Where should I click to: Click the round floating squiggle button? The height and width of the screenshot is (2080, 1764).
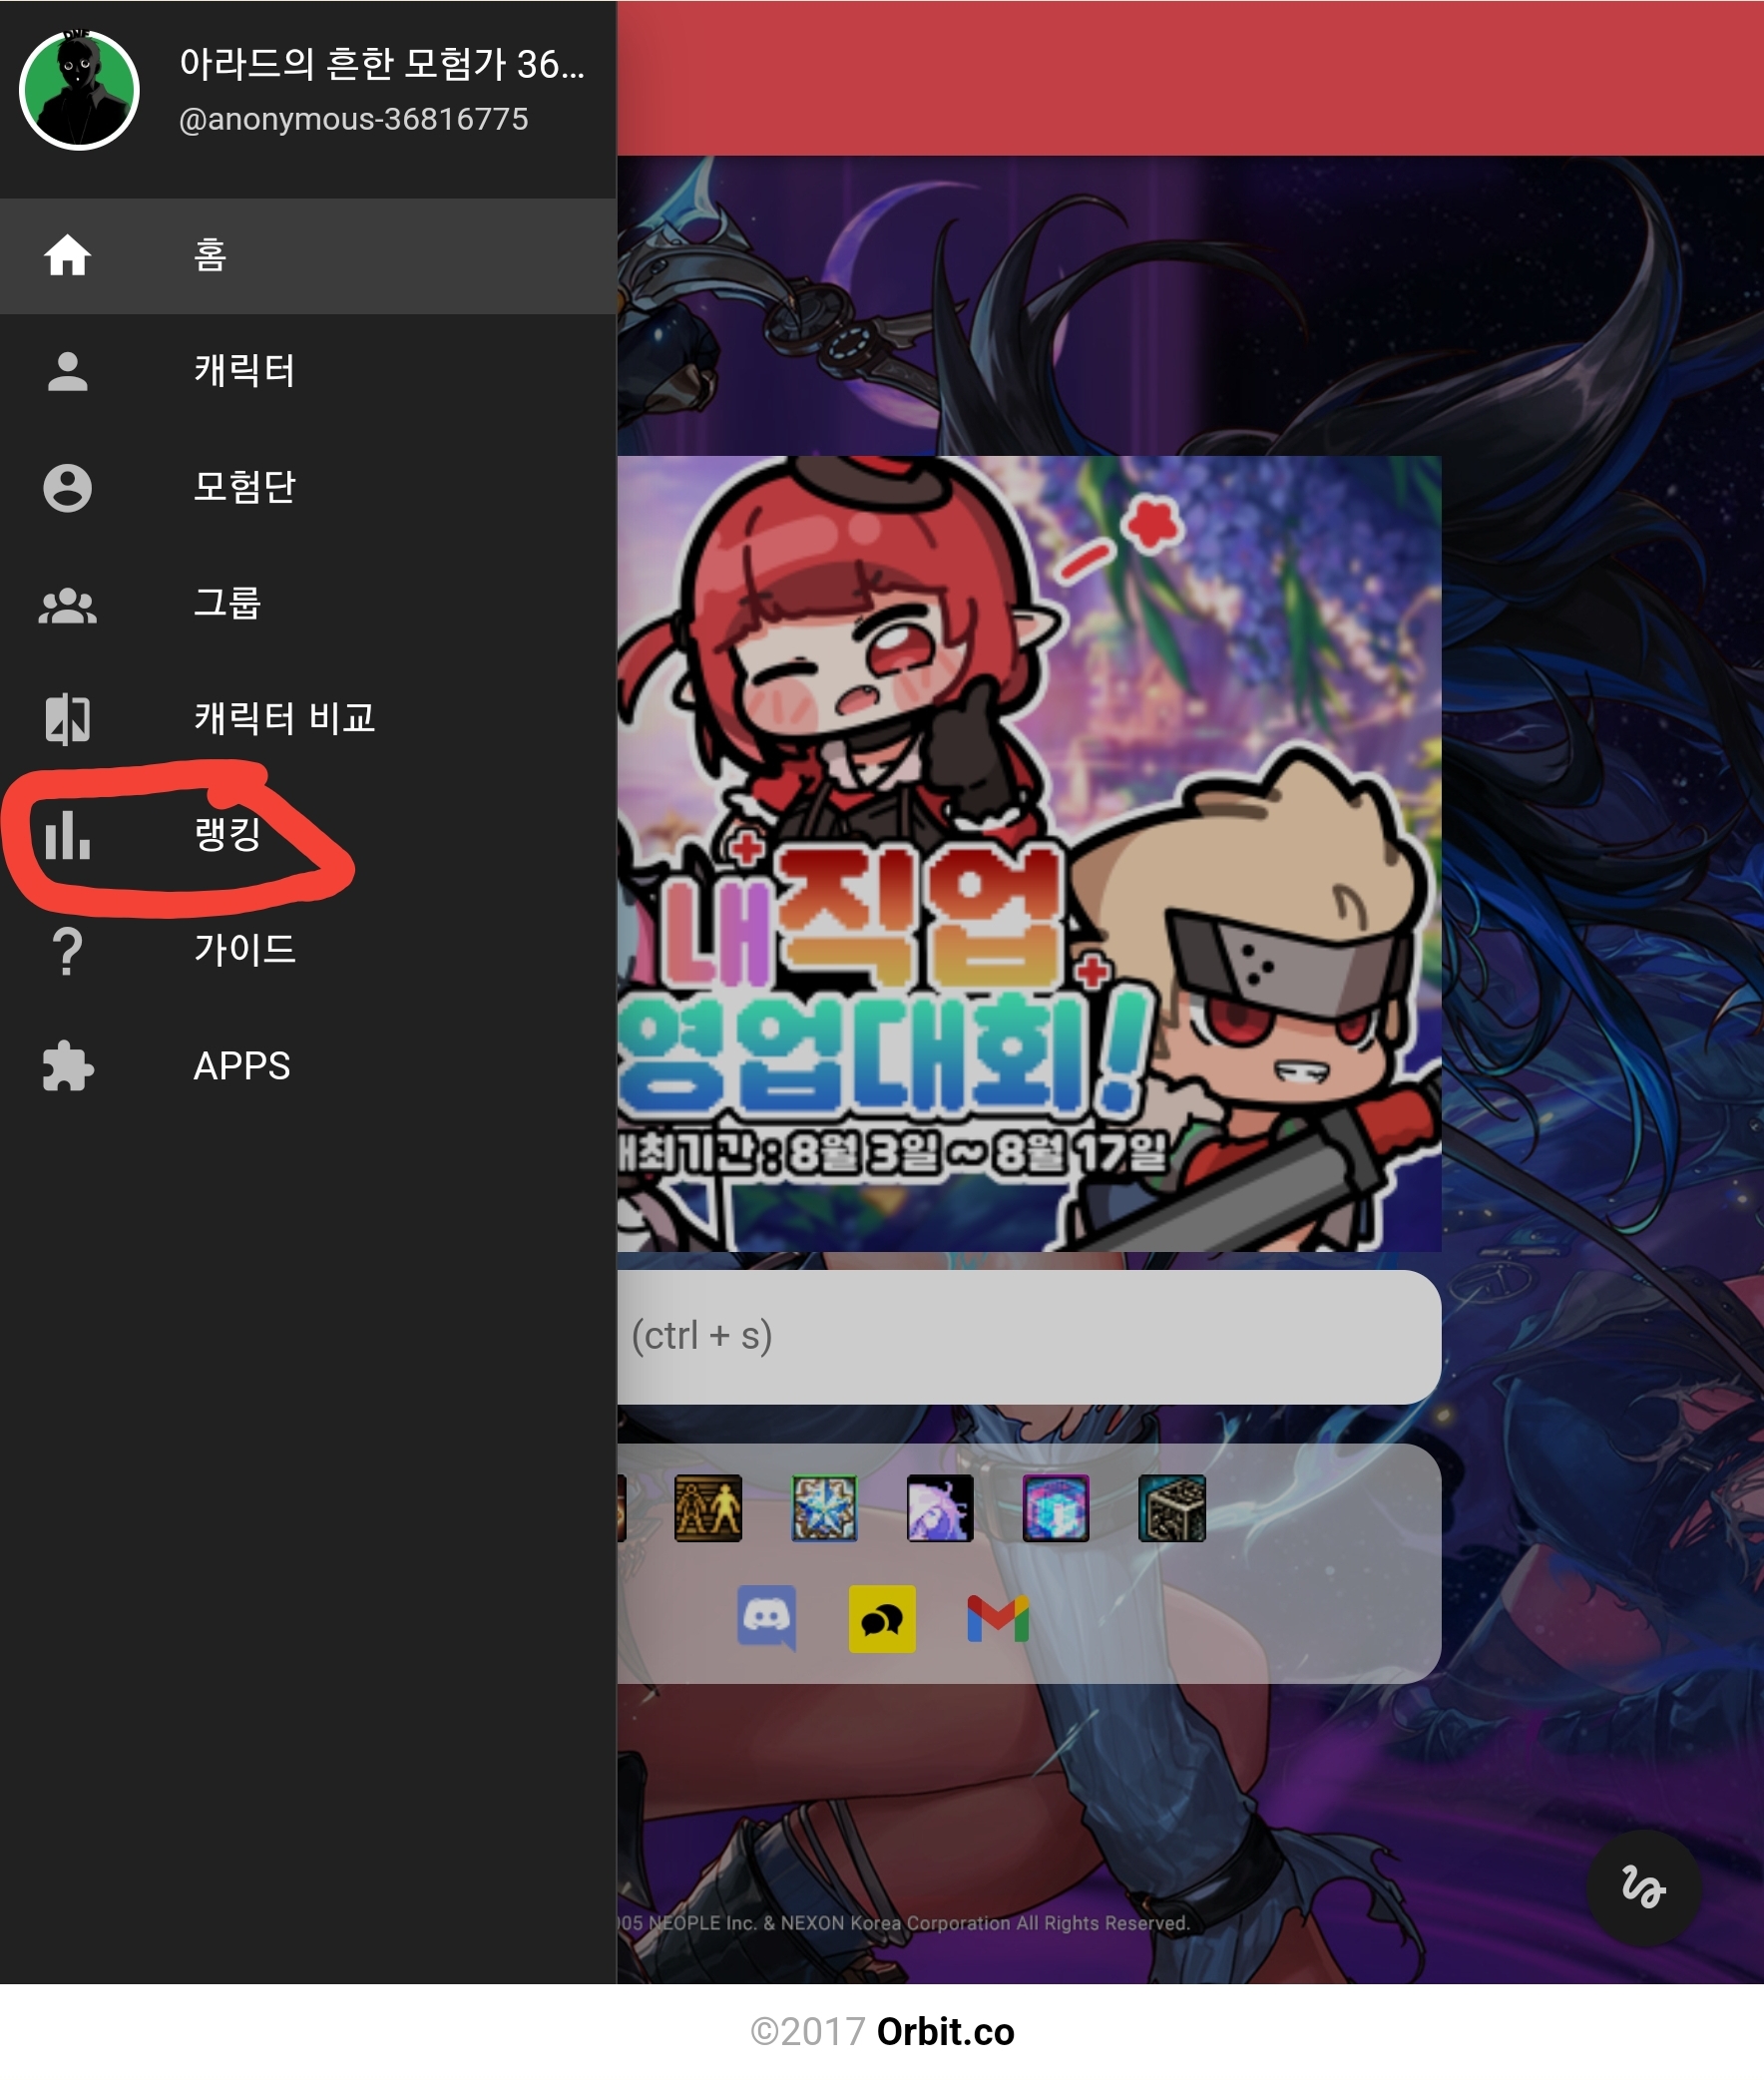coord(1643,1889)
